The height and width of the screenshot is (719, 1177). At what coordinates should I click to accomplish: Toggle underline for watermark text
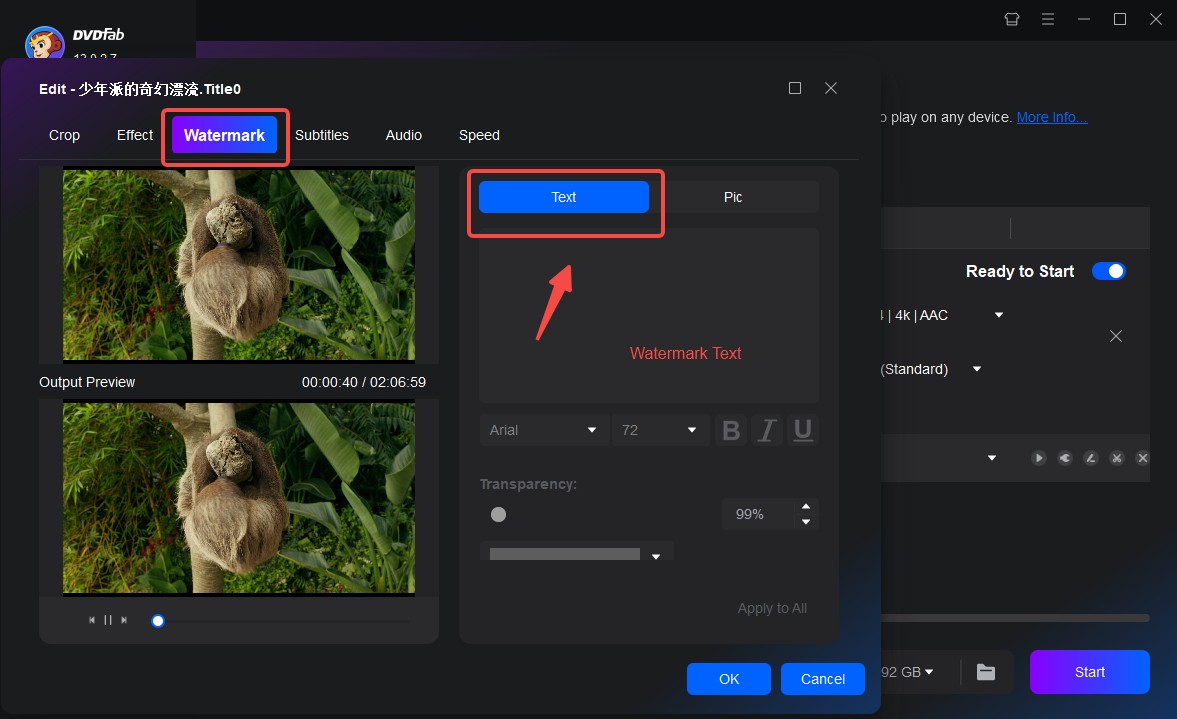point(802,430)
